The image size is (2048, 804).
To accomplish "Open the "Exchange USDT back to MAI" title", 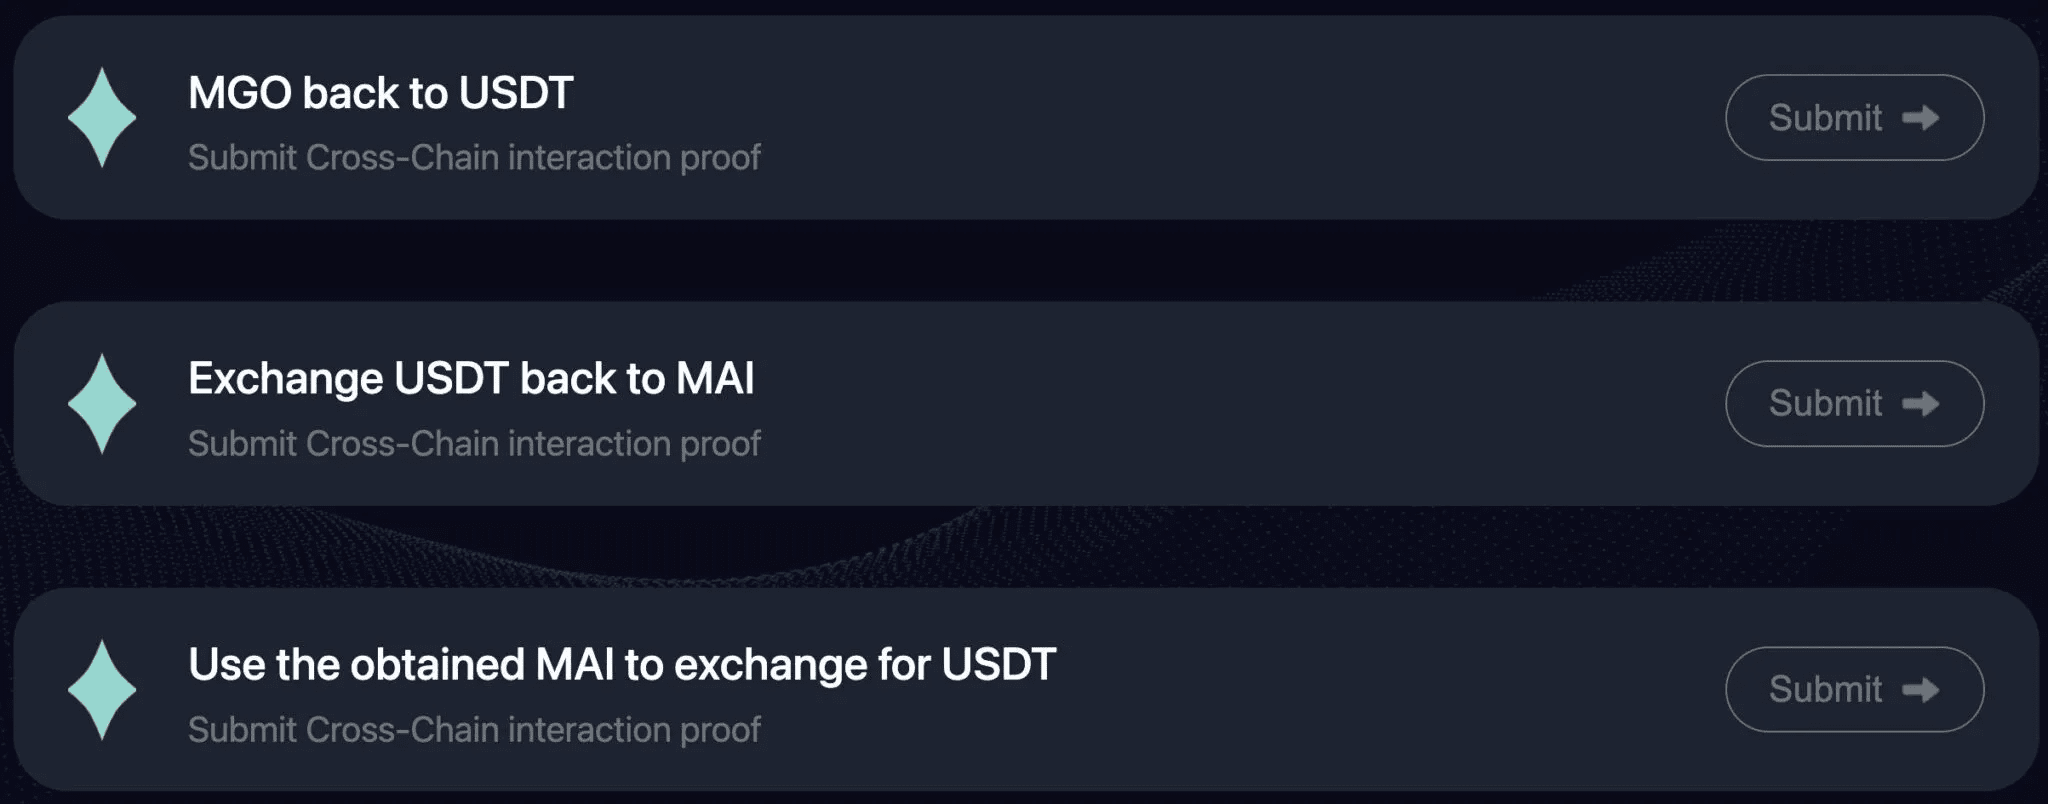I will coord(471,379).
